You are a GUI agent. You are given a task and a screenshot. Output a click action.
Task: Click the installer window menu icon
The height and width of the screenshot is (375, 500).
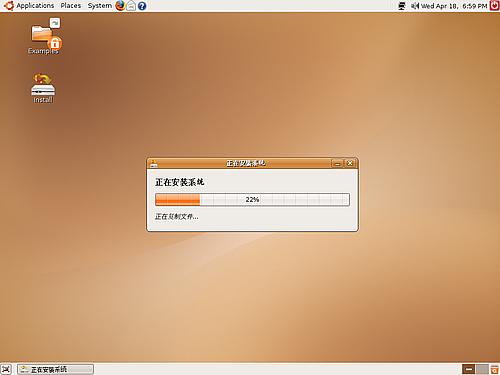tap(154, 163)
